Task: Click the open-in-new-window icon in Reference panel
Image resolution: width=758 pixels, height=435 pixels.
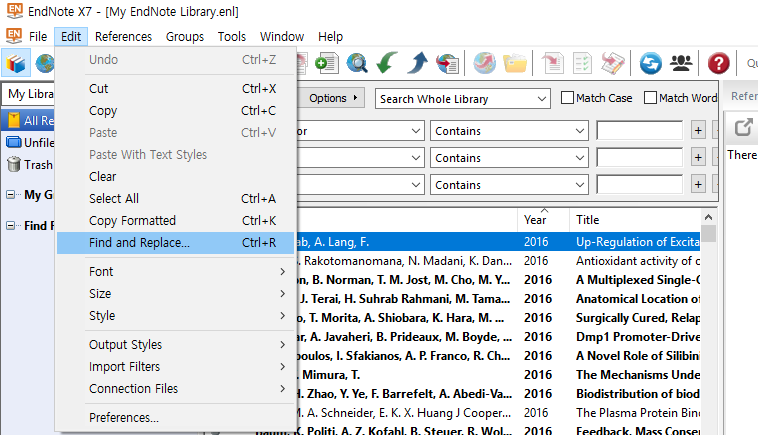Action: (743, 128)
